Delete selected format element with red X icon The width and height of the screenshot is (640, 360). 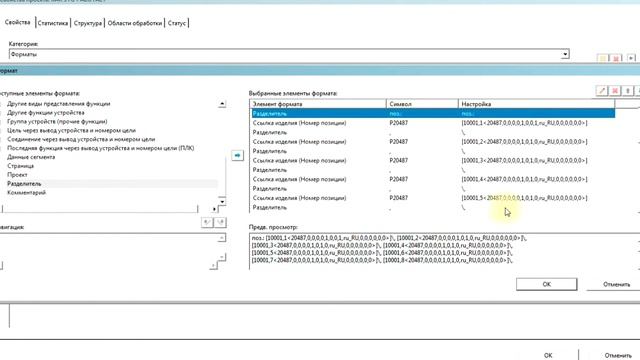pyautogui.click(x=615, y=90)
